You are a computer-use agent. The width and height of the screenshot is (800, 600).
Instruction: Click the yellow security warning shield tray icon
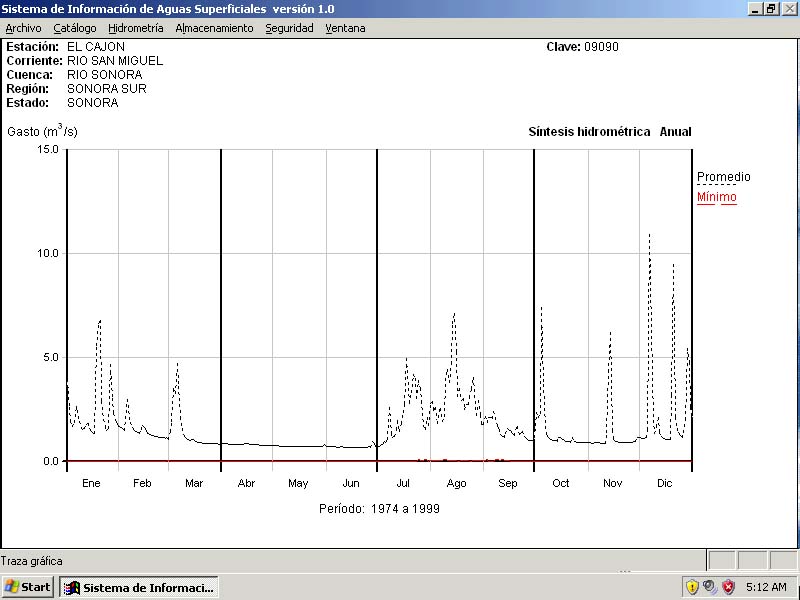(692, 587)
